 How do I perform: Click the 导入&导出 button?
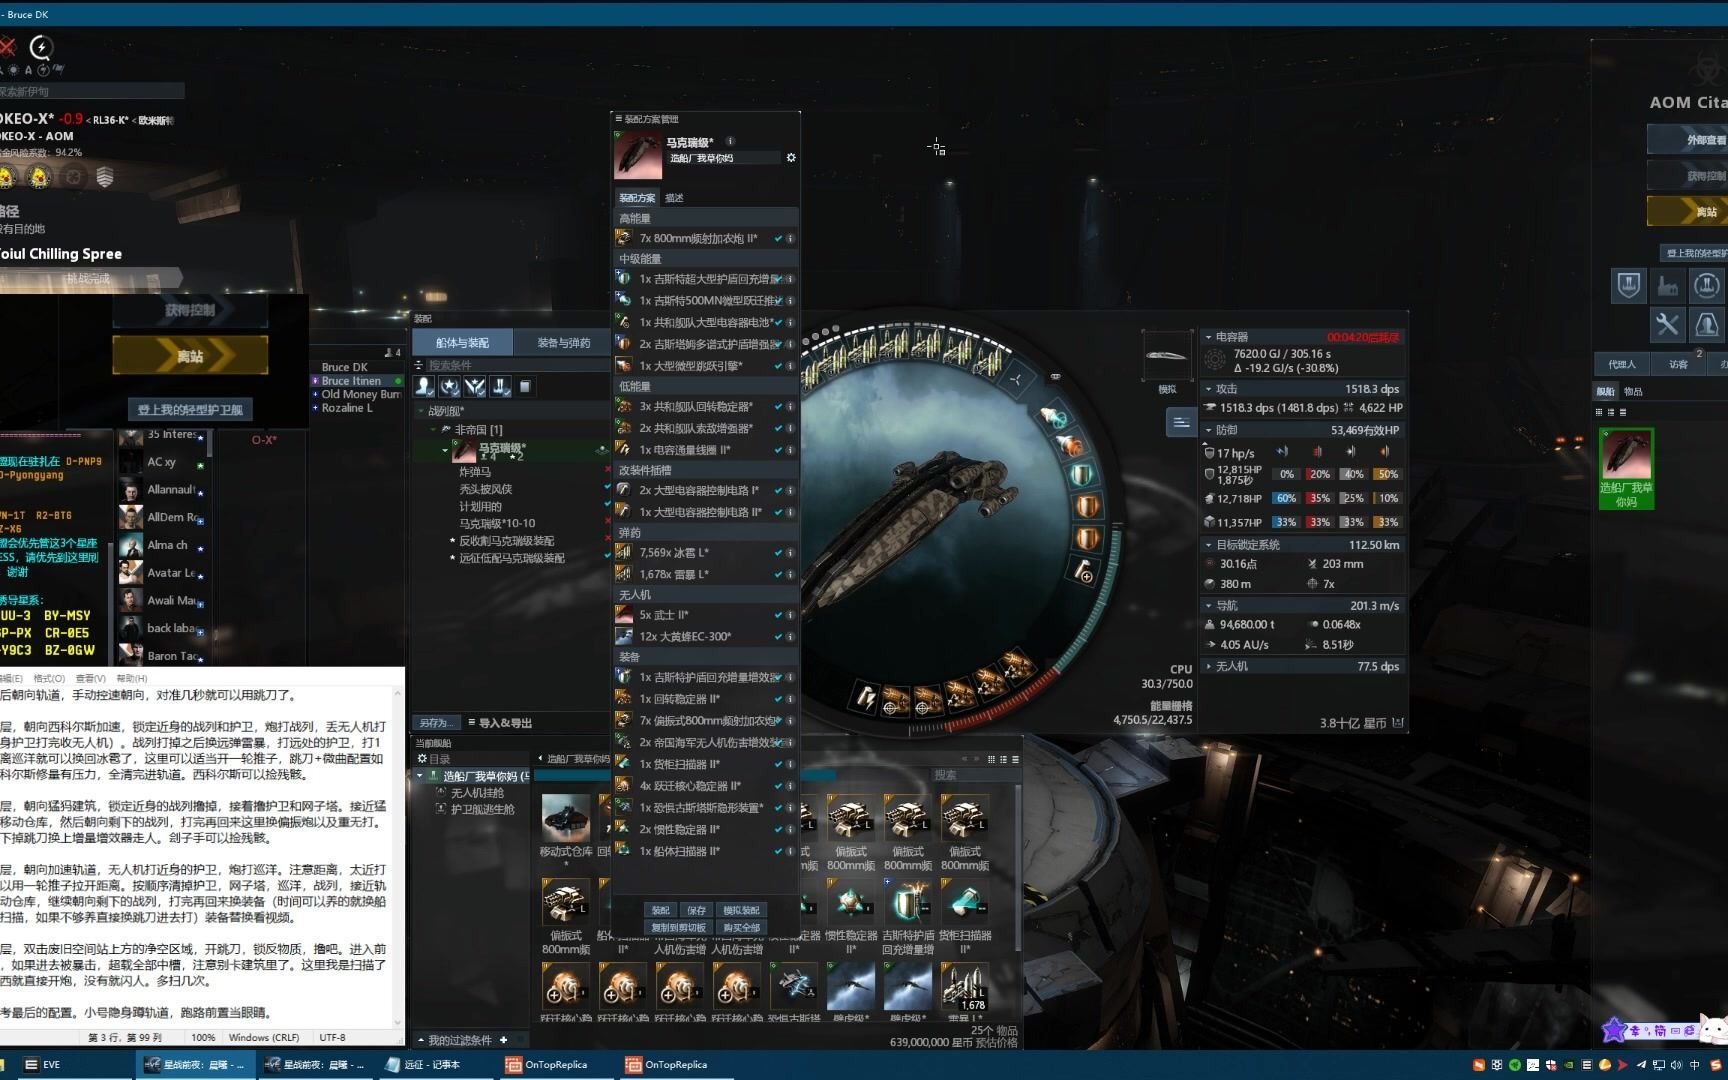coord(500,723)
